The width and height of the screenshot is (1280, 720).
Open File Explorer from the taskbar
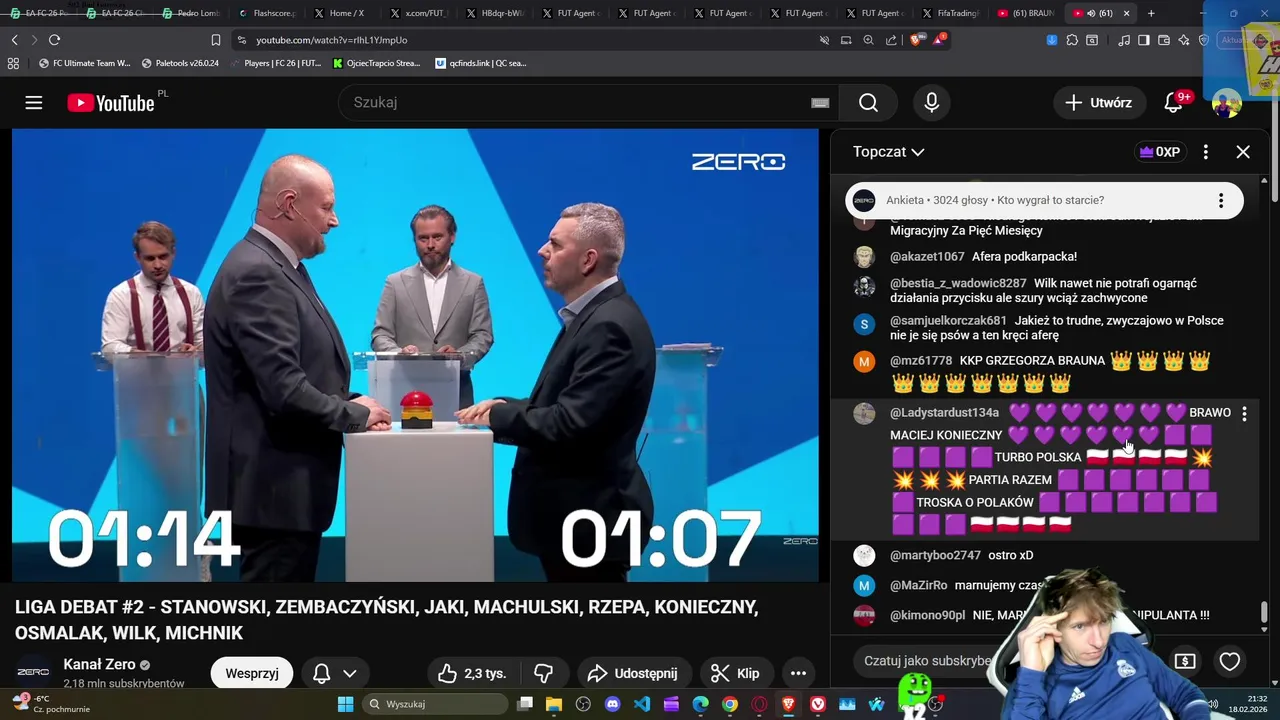tap(554, 704)
